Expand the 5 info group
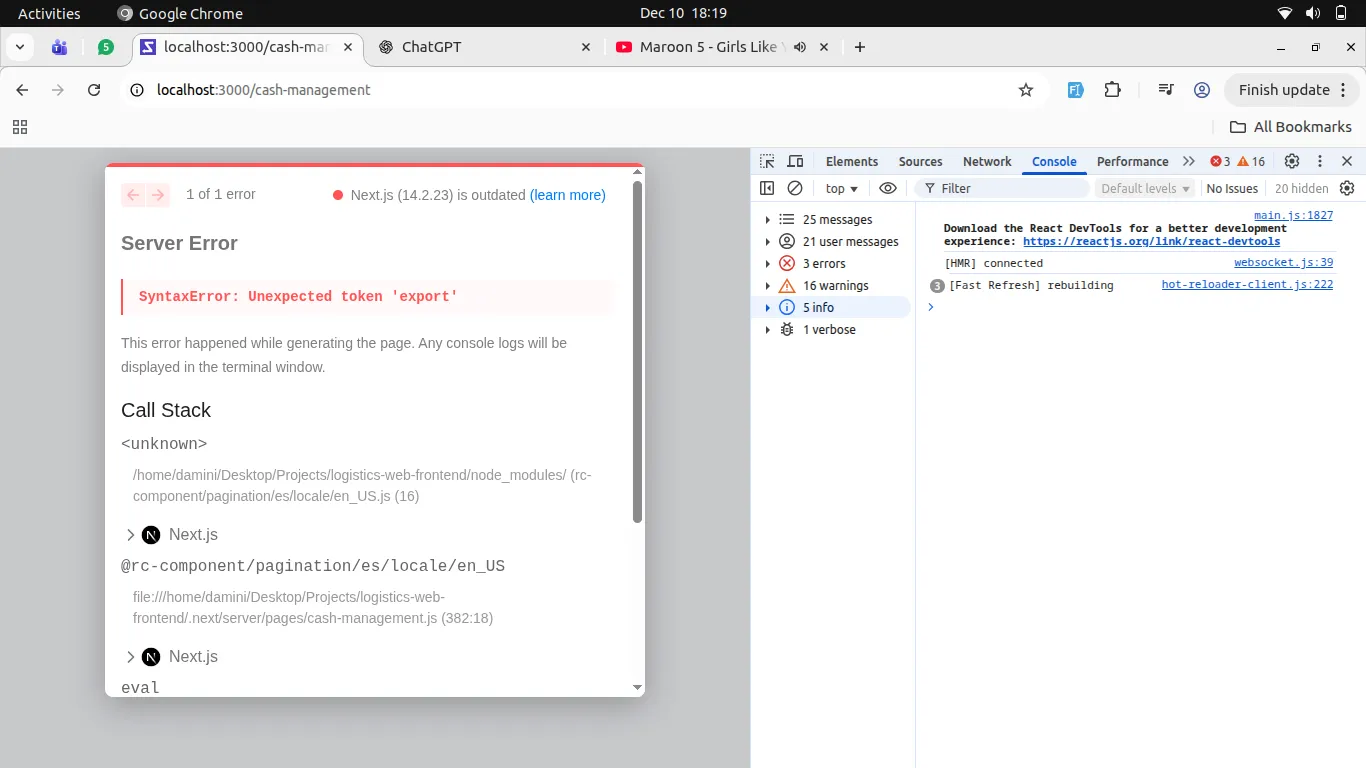1366x768 pixels. click(767, 308)
